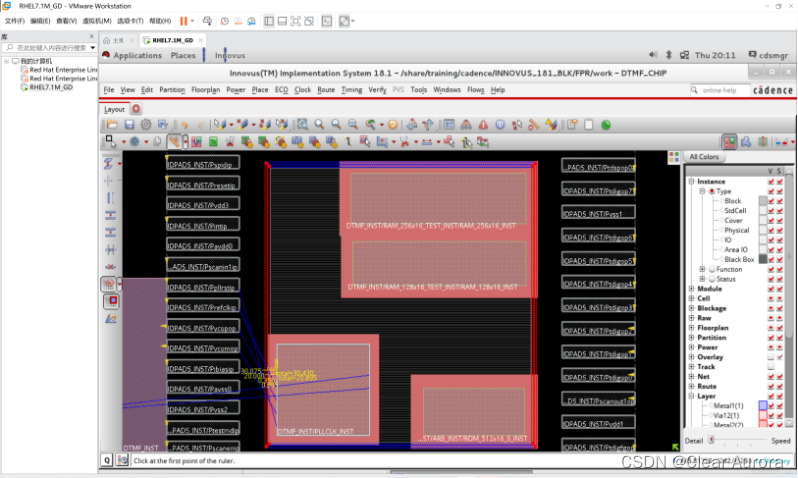
Task: Expand the Blockage tree node
Action: [692, 308]
